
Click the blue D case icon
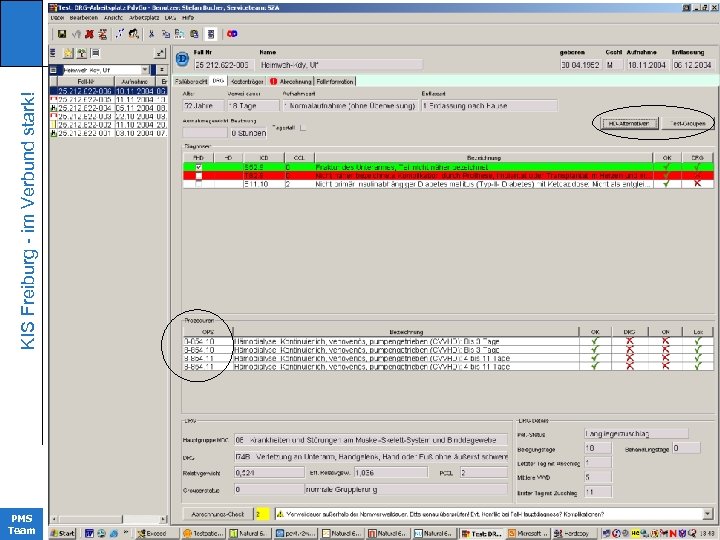[182, 59]
